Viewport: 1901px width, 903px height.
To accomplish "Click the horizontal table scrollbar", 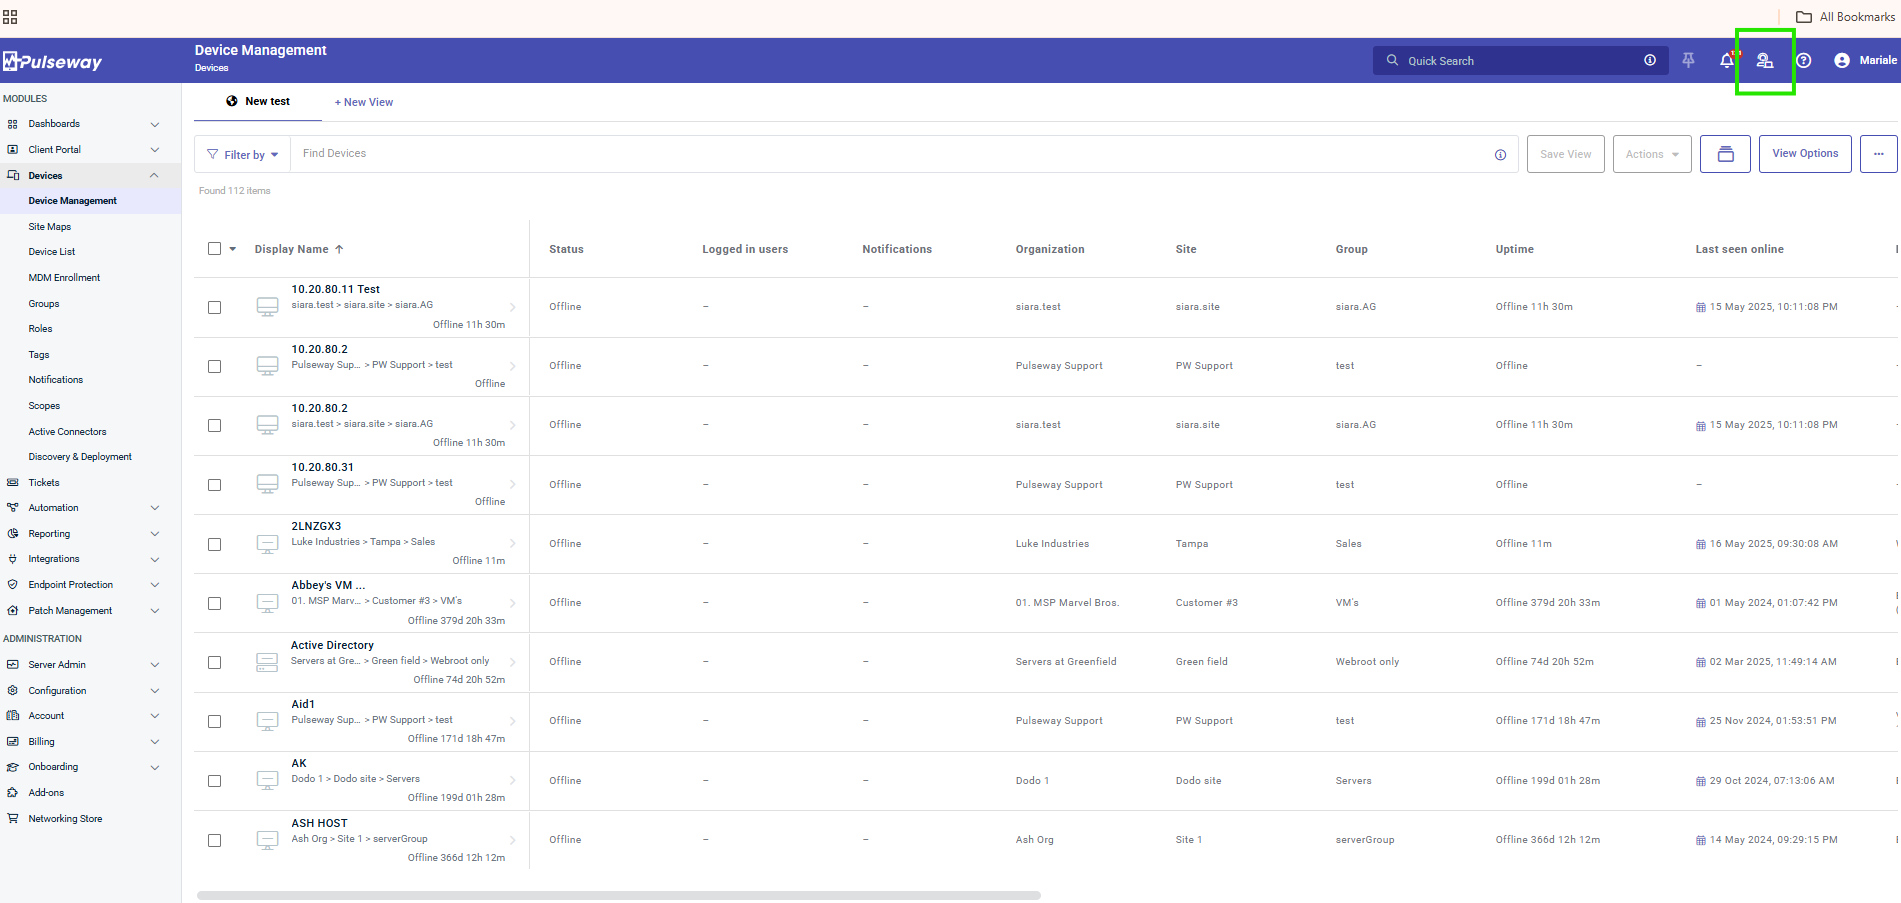I will (x=619, y=895).
